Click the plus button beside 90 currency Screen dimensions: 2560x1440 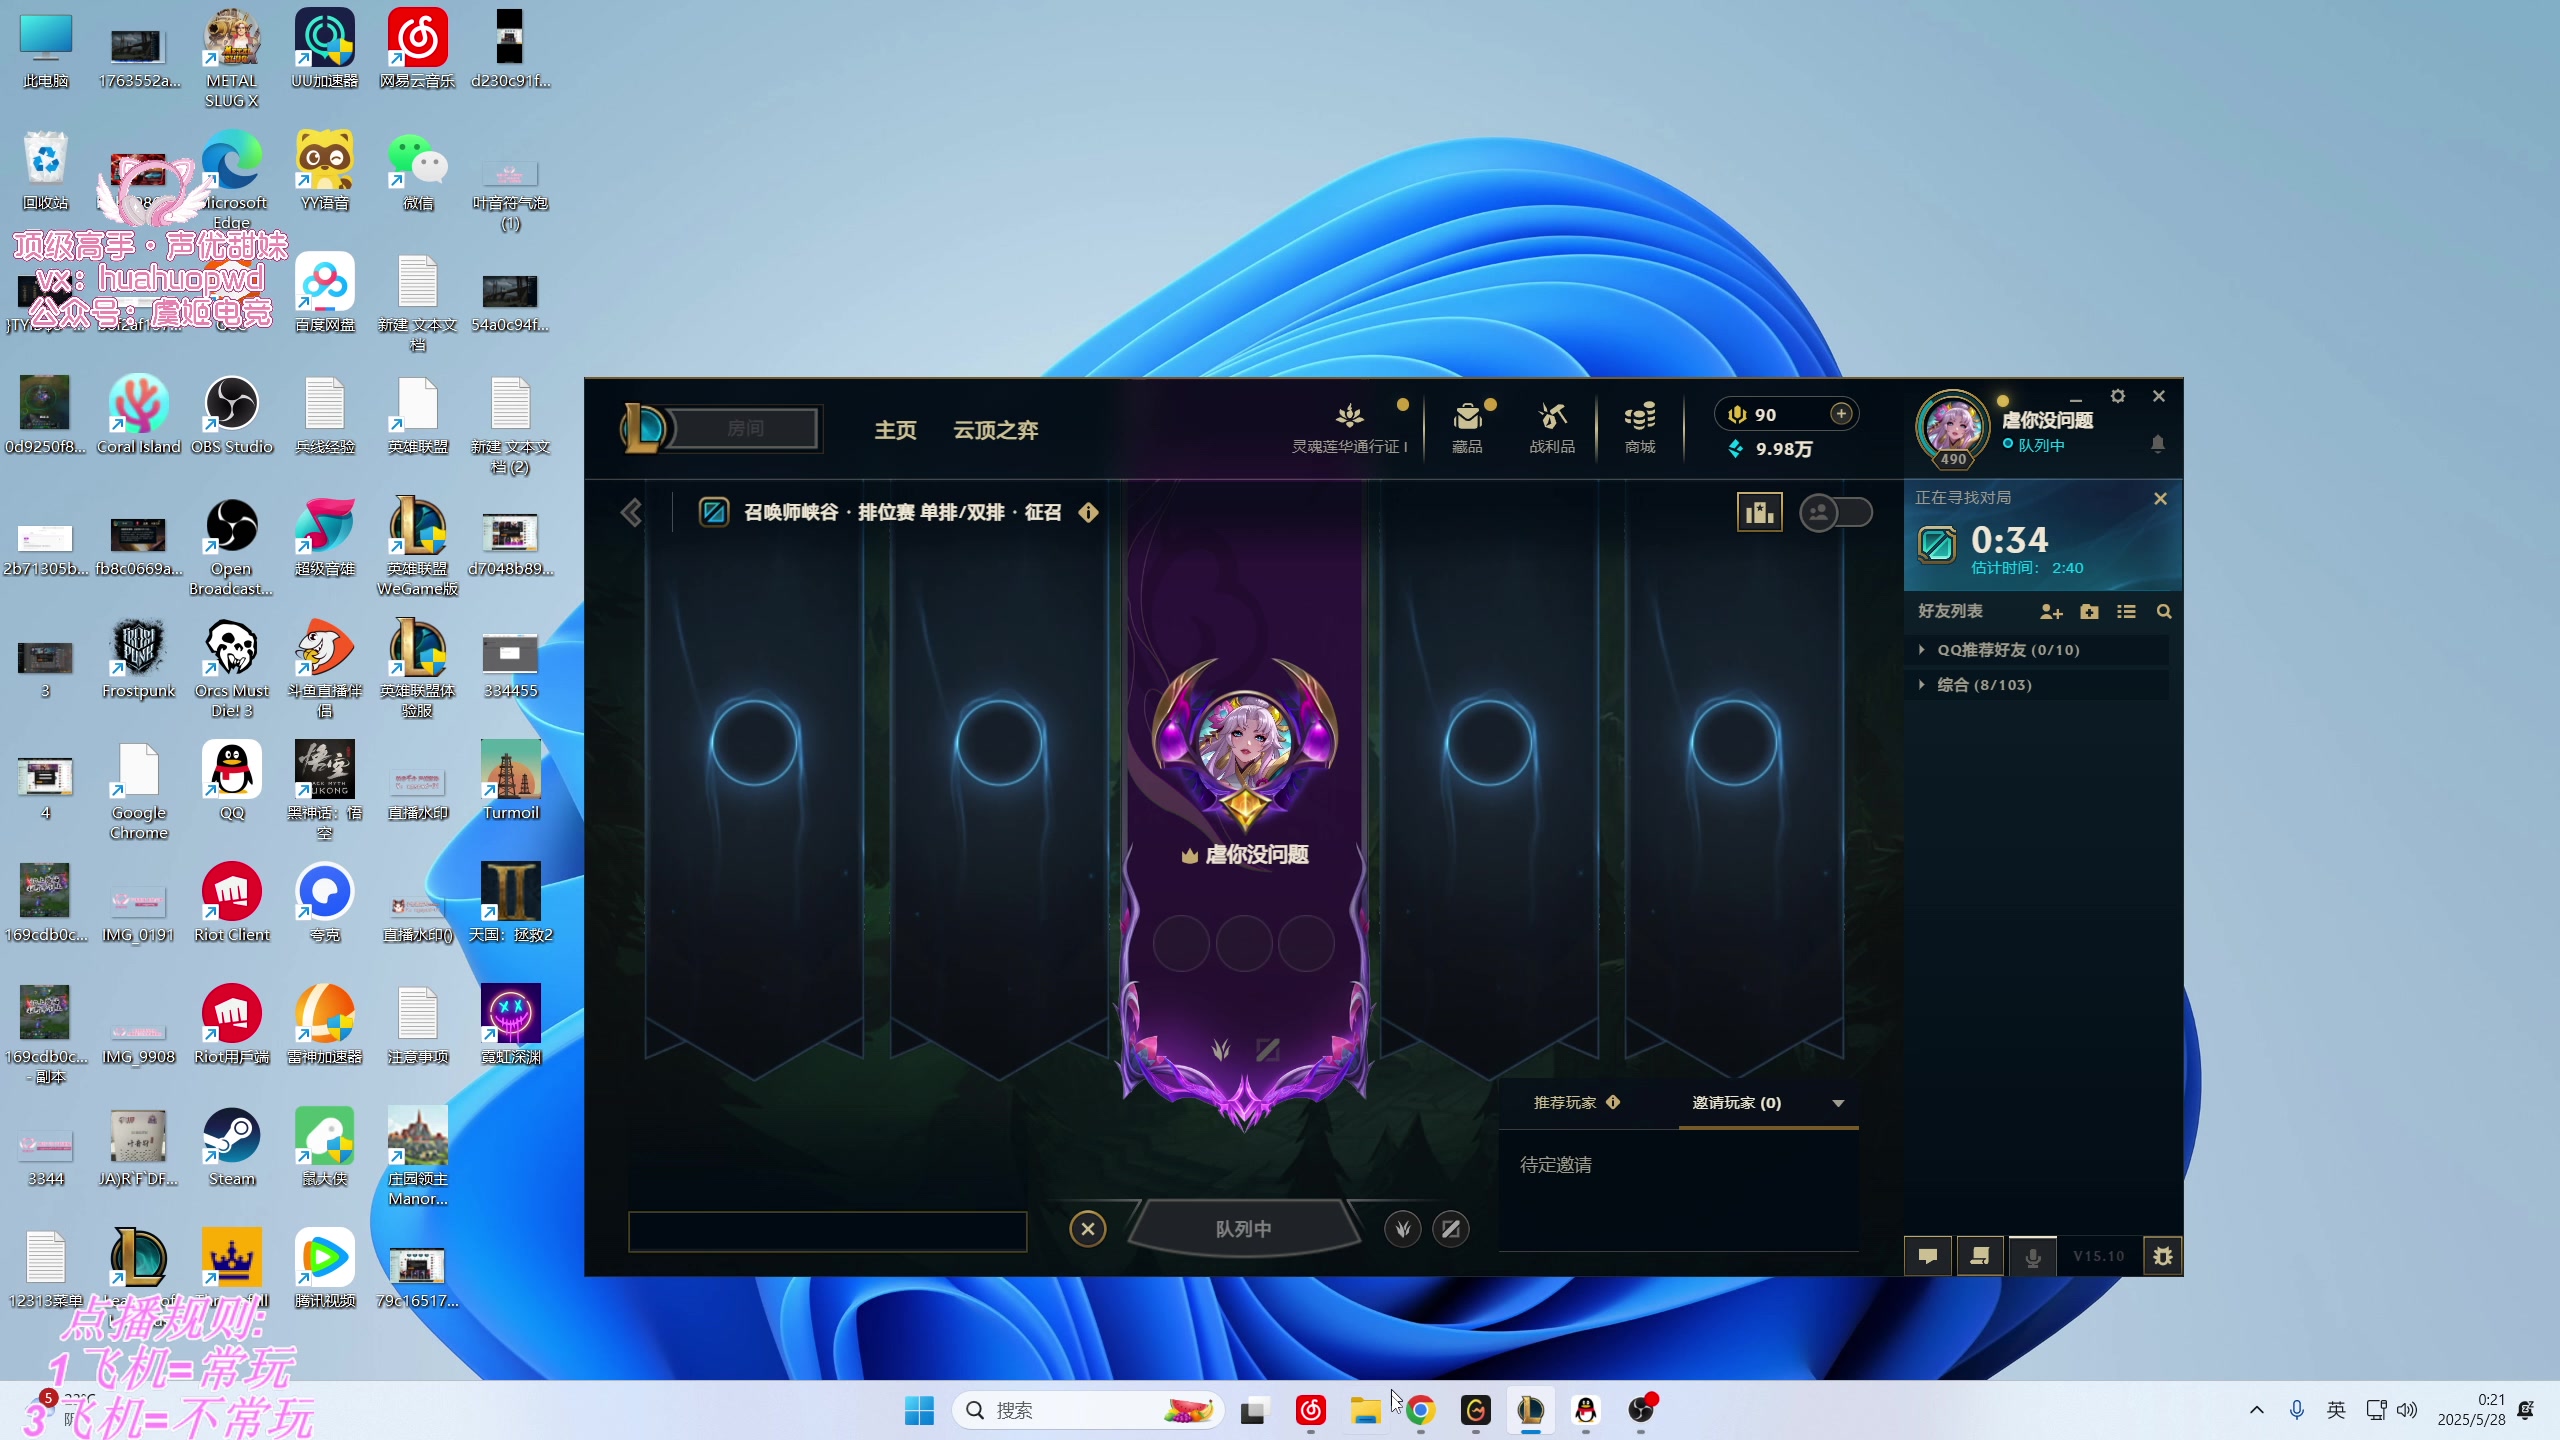click(x=1841, y=414)
